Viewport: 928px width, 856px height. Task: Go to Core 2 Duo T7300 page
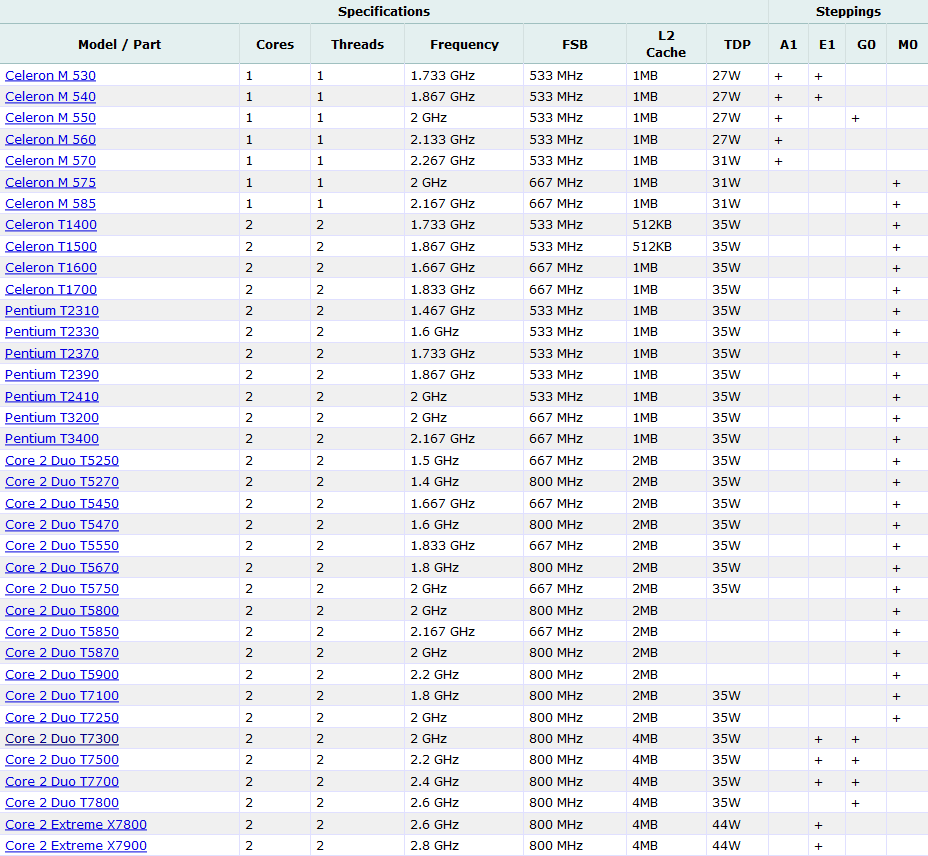coord(62,739)
